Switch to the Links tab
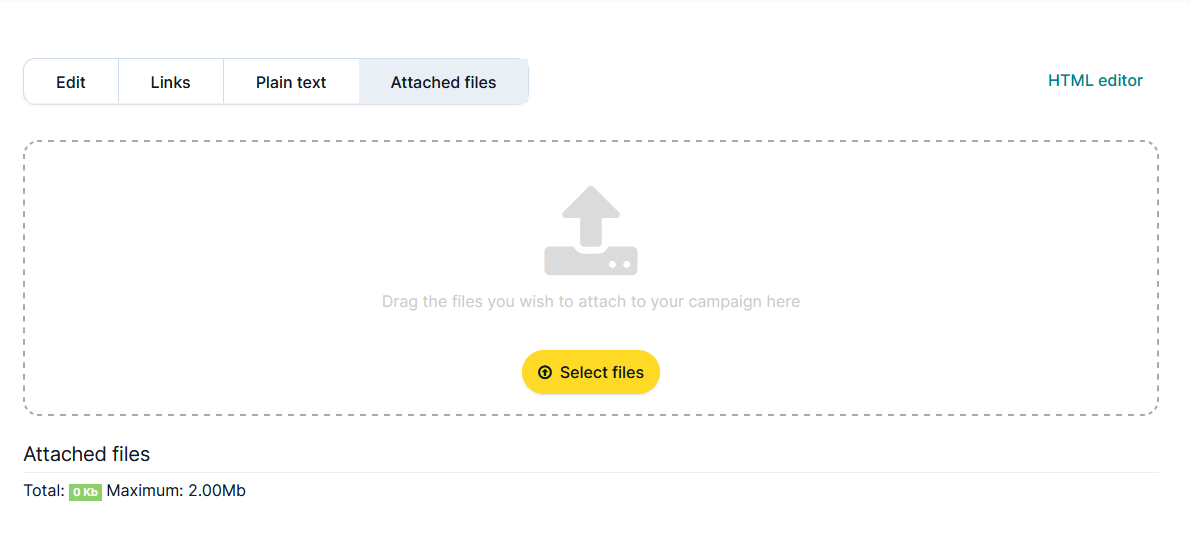Viewport: 1190px width, 551px height. 170,82
